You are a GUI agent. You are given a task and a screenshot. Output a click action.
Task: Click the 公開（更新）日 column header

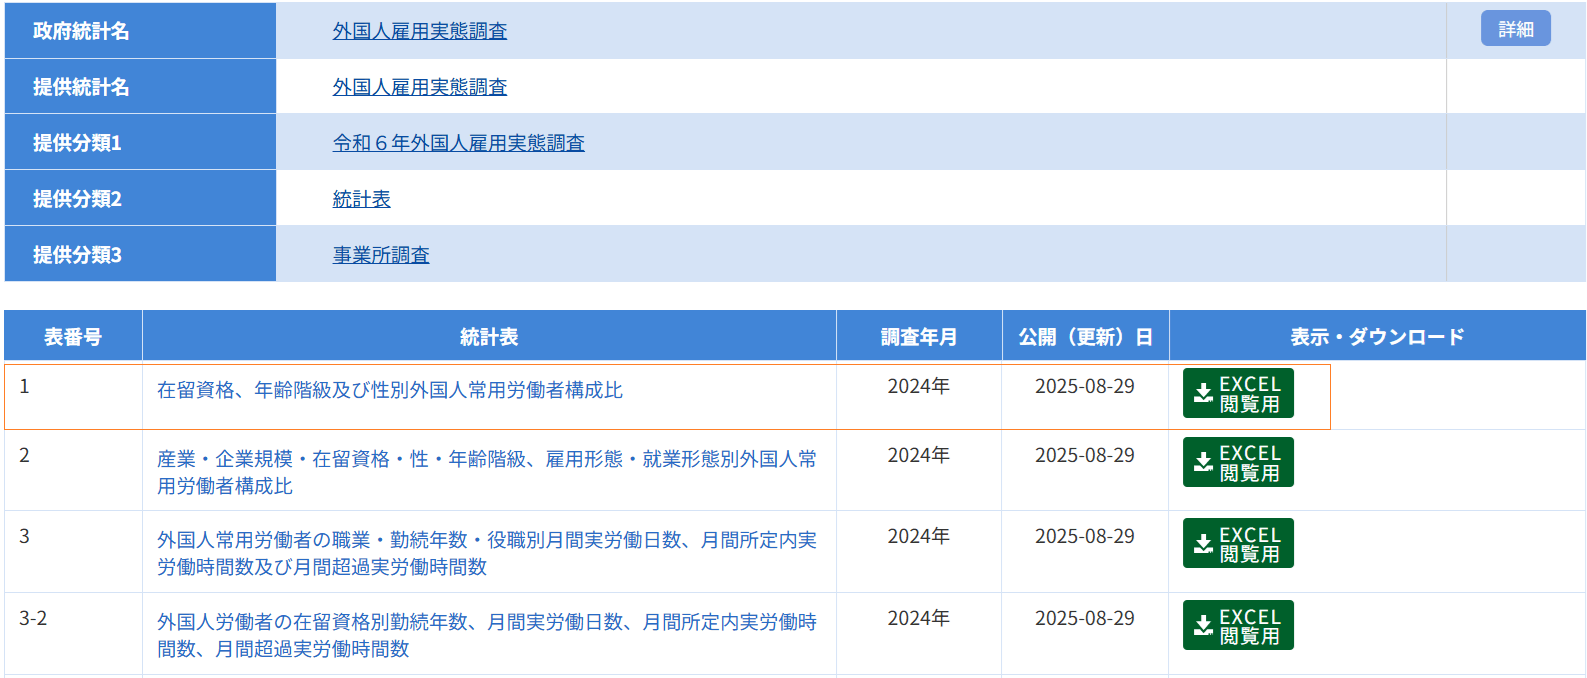(1085, 337)
